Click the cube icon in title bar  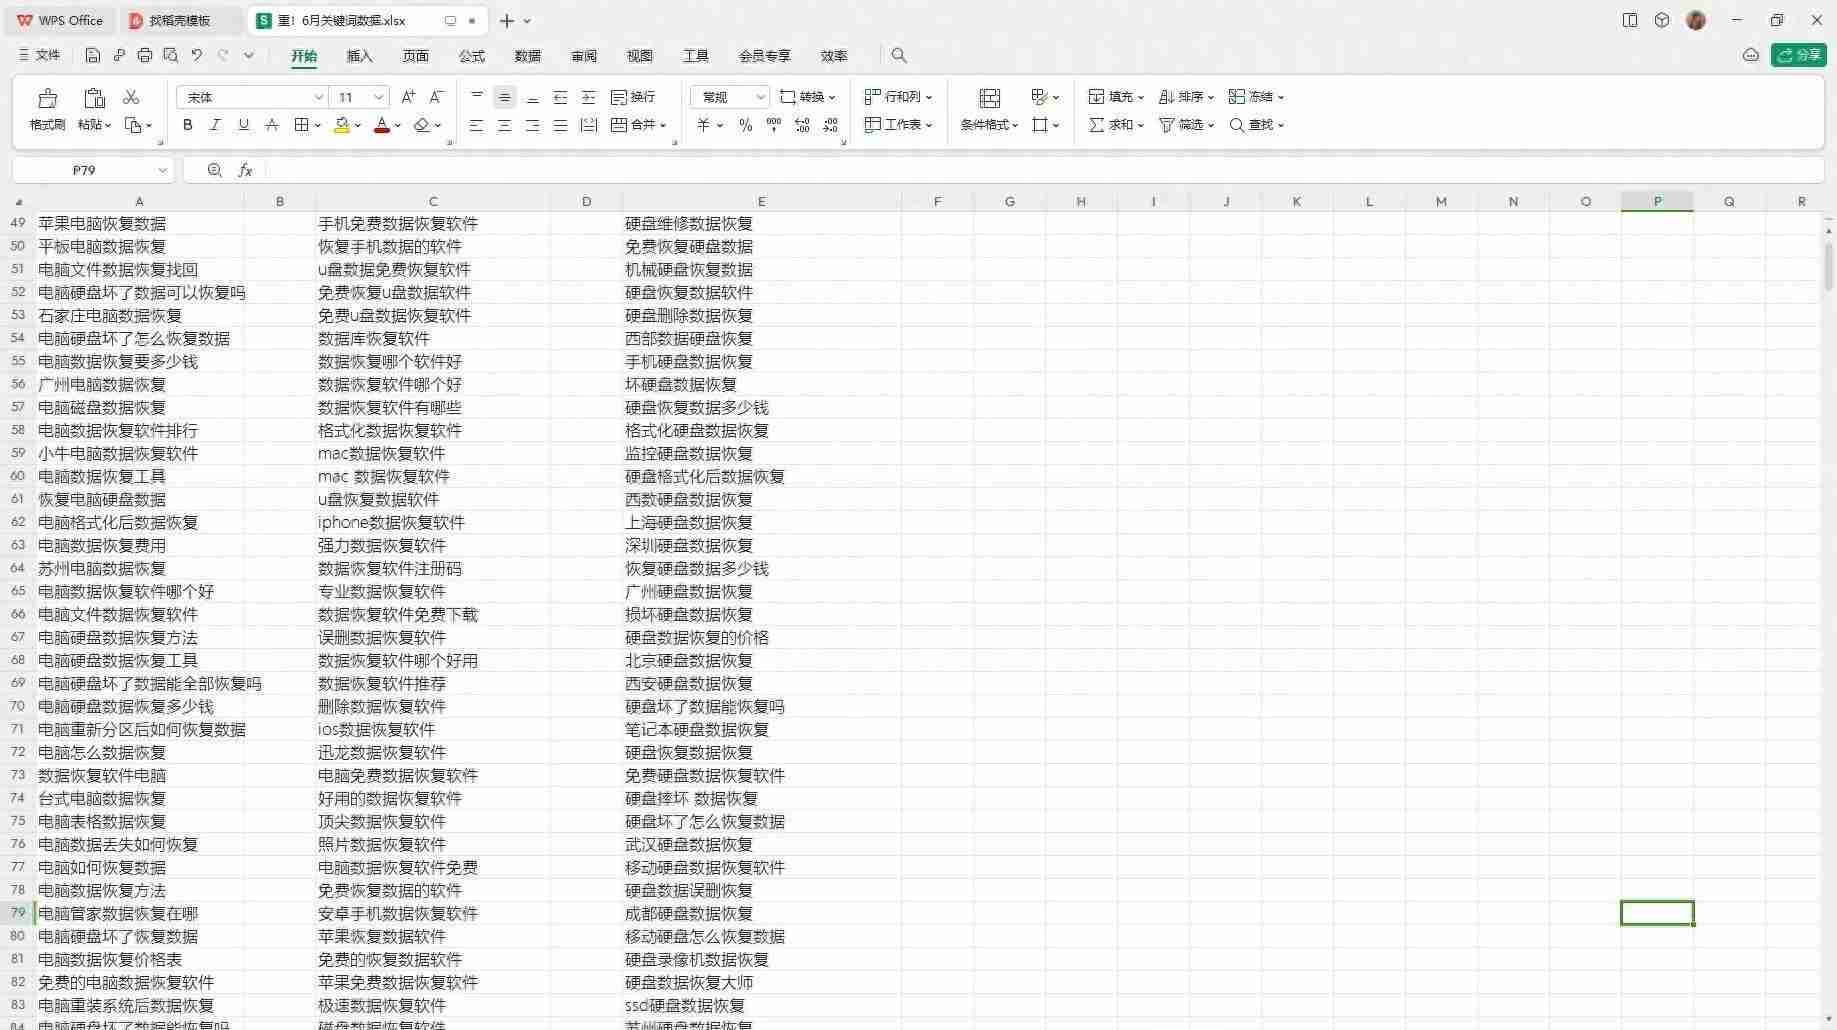pyautogui.click(x=1662, y=20)
